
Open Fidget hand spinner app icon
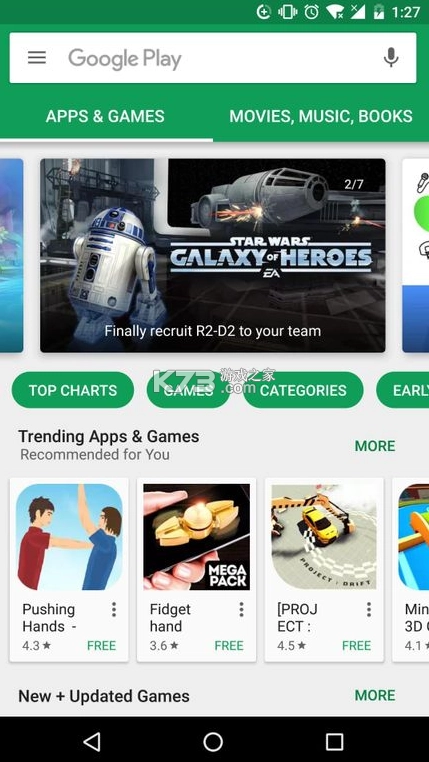coord(196,537)
